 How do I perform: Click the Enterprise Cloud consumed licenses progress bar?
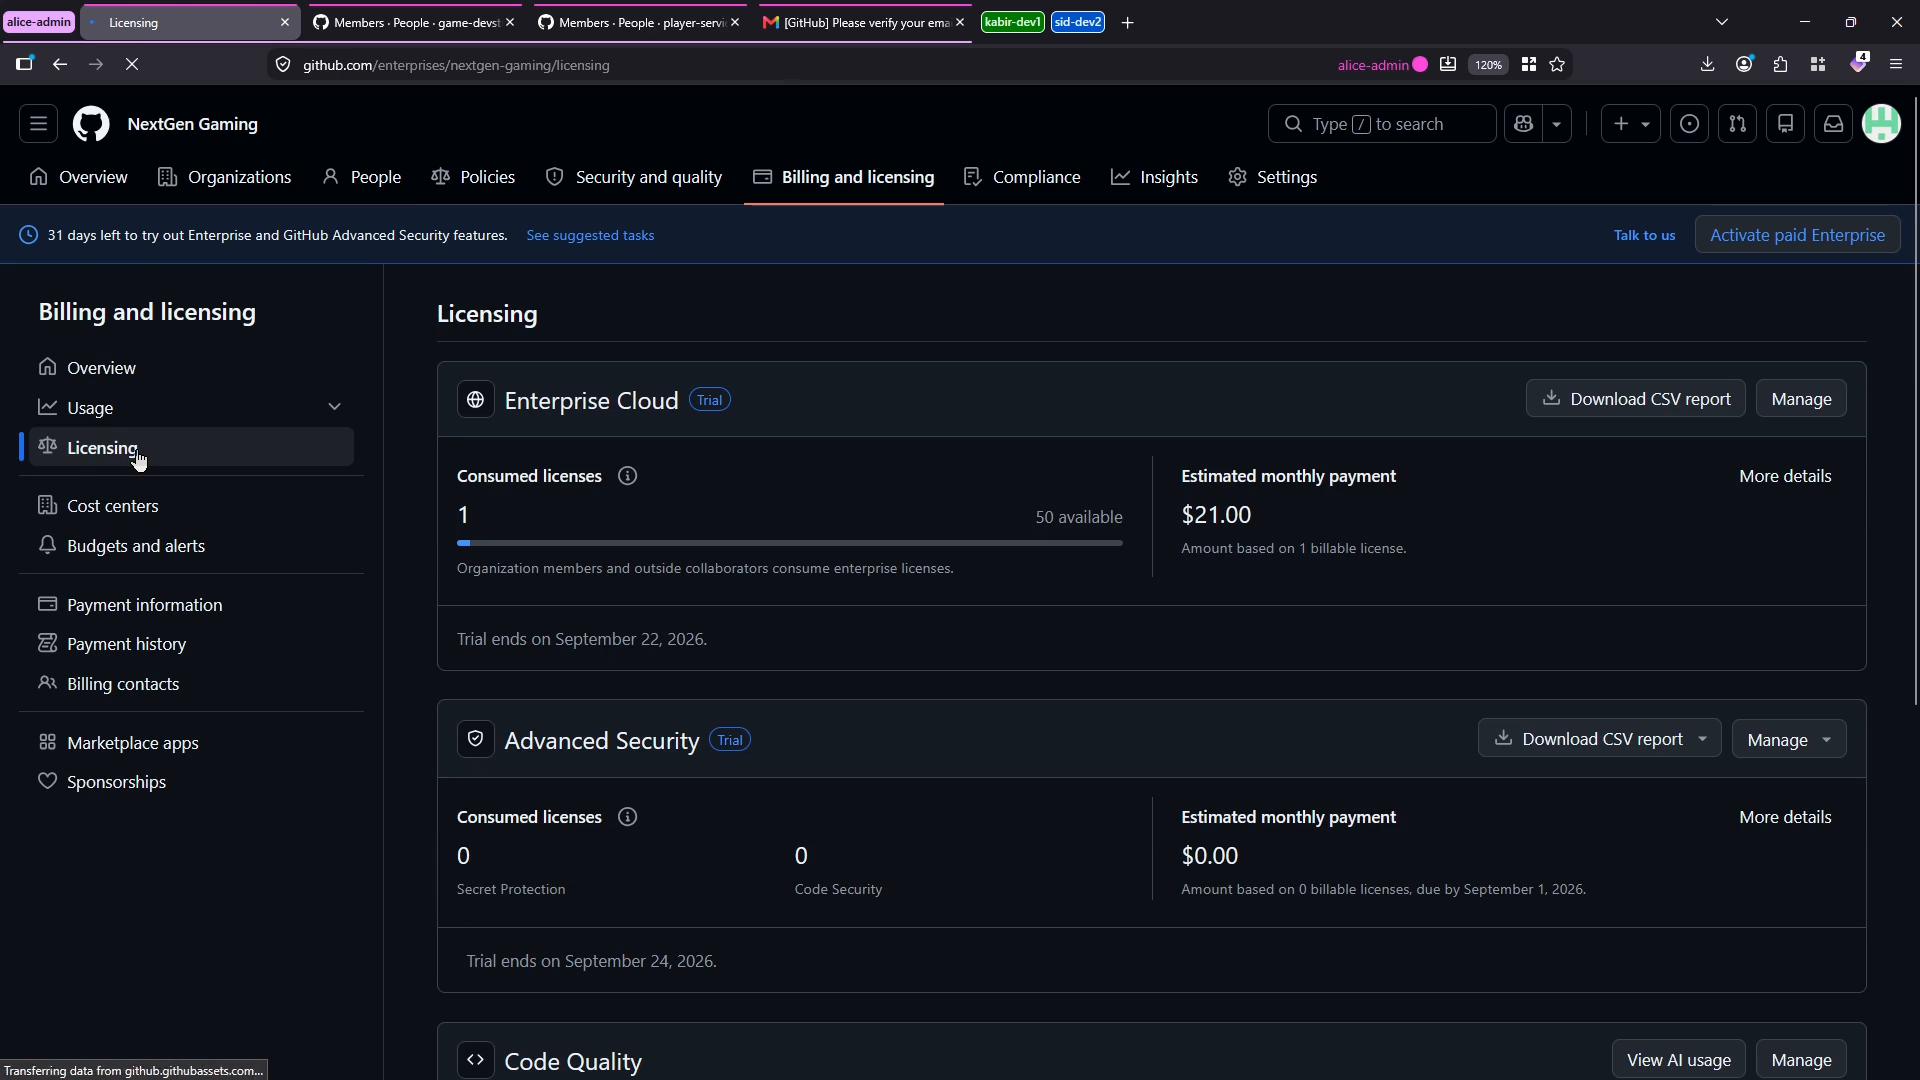[x=789, y=543]
